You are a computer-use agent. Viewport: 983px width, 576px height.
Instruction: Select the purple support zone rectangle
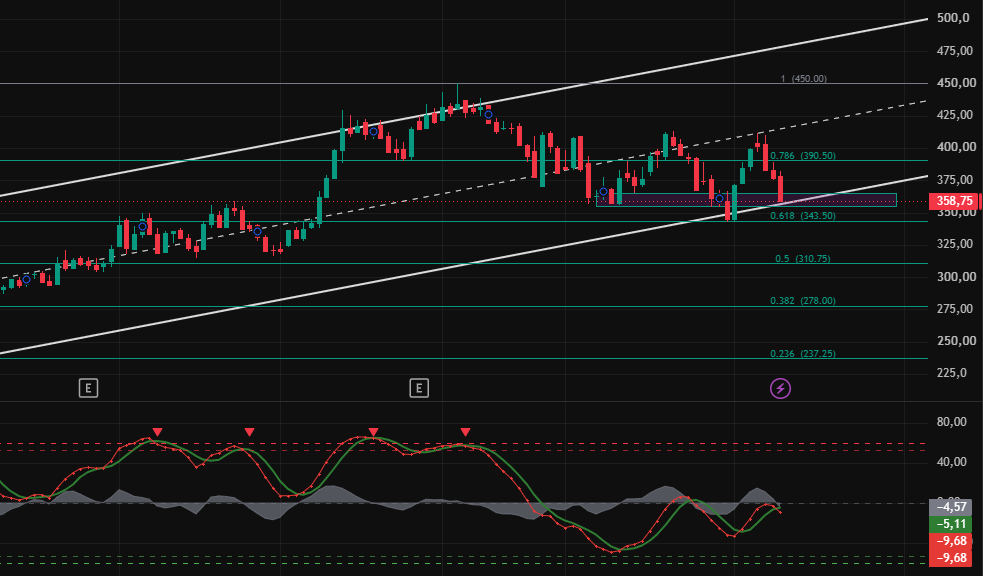746,200
